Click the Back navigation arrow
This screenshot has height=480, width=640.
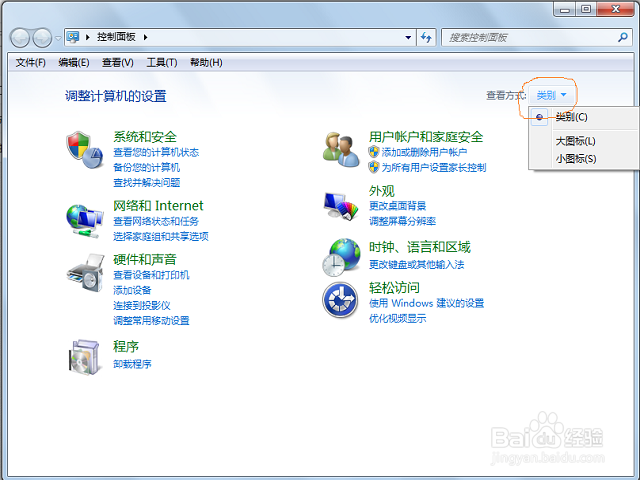pyautogui.click(x=20, y=38)
